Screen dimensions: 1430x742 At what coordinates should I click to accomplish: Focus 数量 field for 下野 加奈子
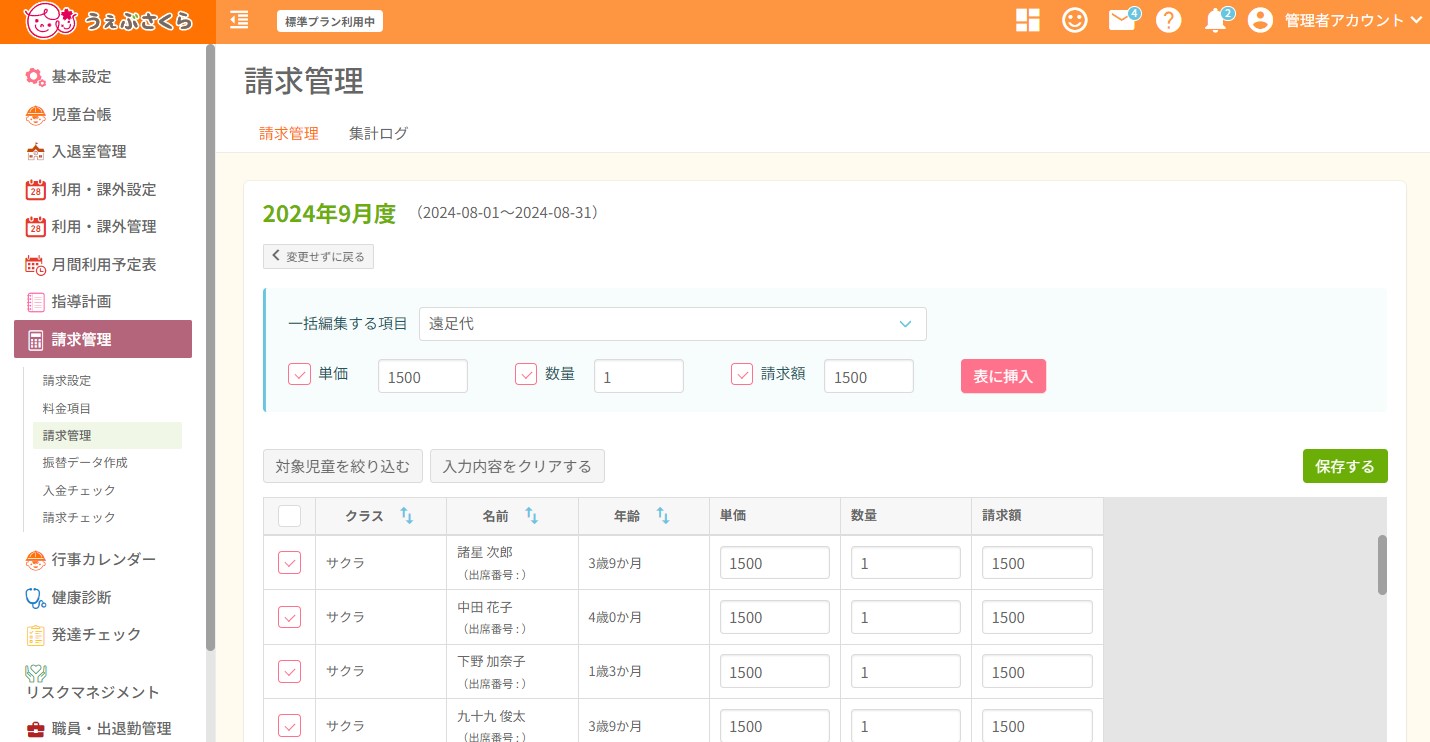click(906, 672)
